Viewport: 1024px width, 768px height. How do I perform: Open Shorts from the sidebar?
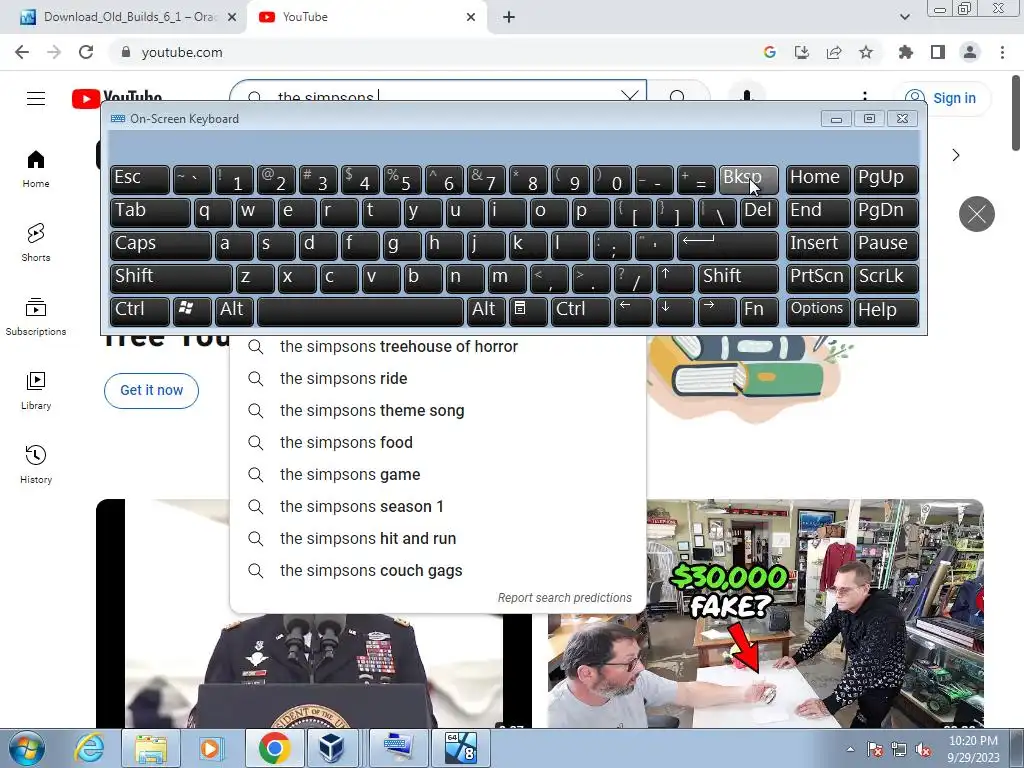(x=36, y=242)
